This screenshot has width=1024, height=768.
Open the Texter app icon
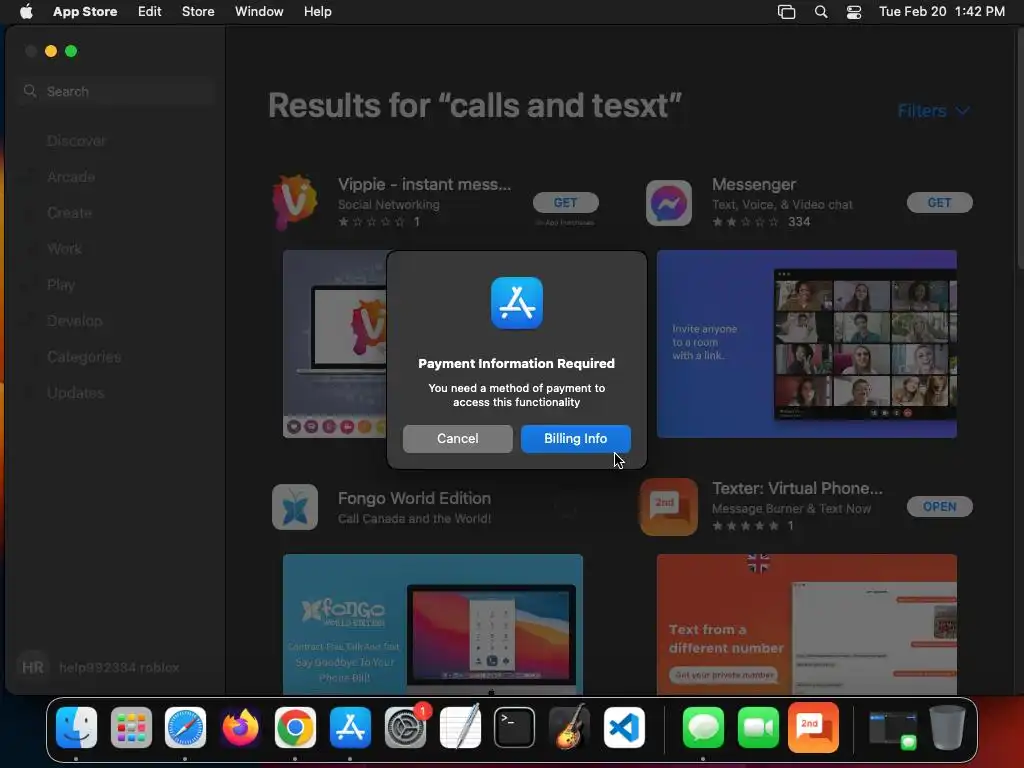pos(669,507)
